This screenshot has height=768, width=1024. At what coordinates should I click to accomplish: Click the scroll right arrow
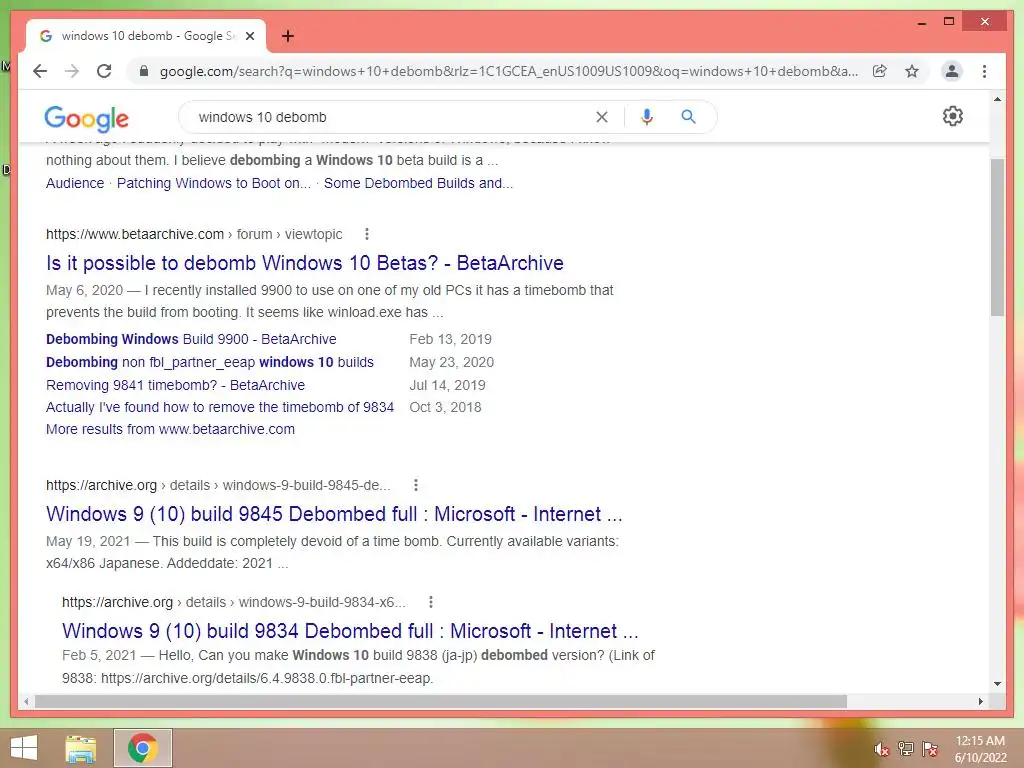click(980, 701)
